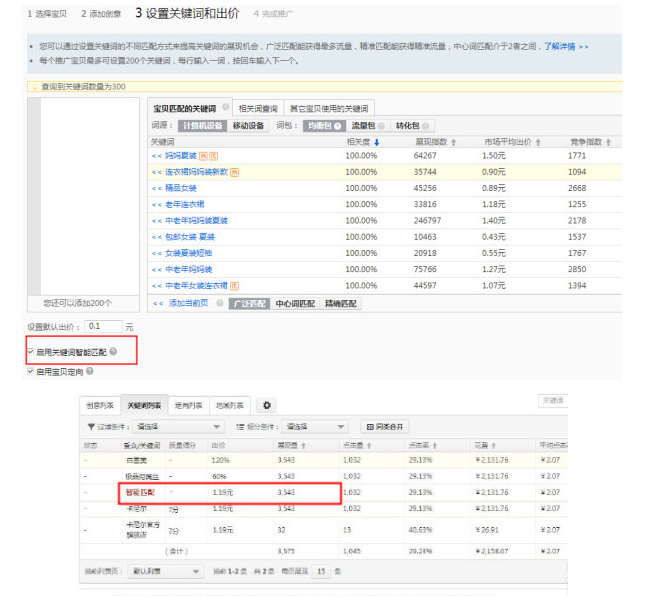Click the 同类合并 button

[386, 426]
